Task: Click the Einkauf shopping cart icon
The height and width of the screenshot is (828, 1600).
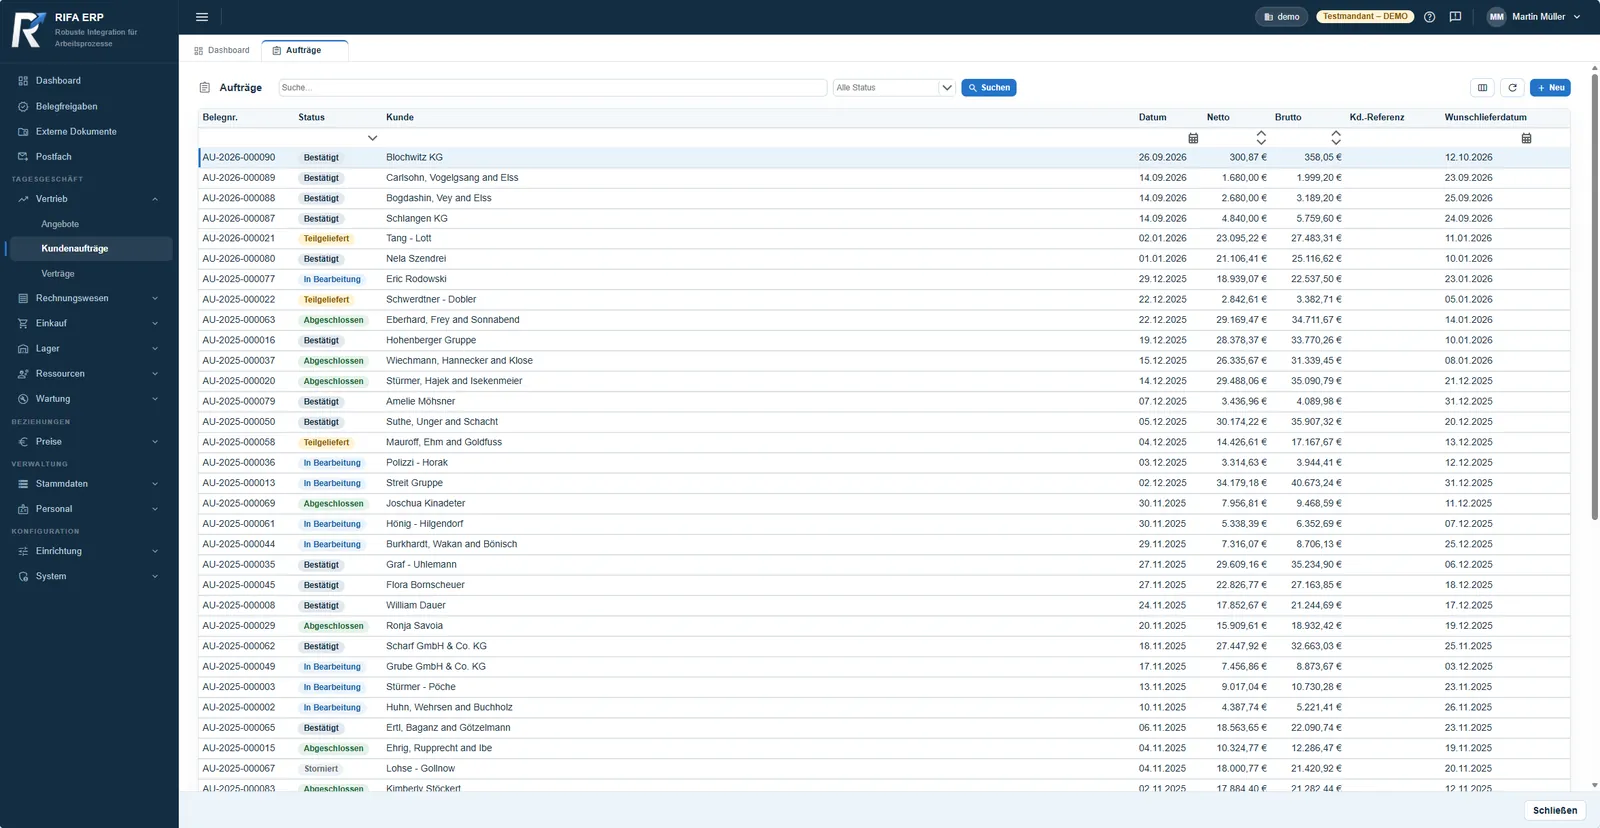Action: 23,324
